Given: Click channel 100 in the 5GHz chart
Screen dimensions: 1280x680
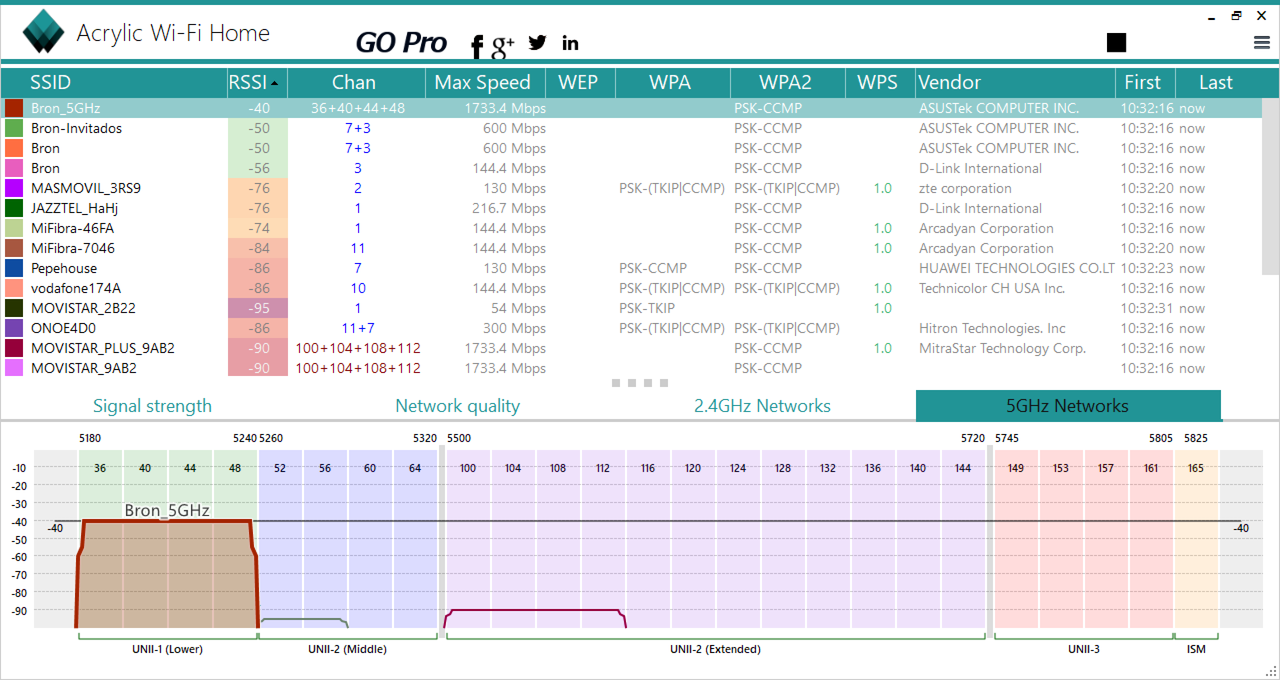Looking at the screenshot, I should coord(467,468).
